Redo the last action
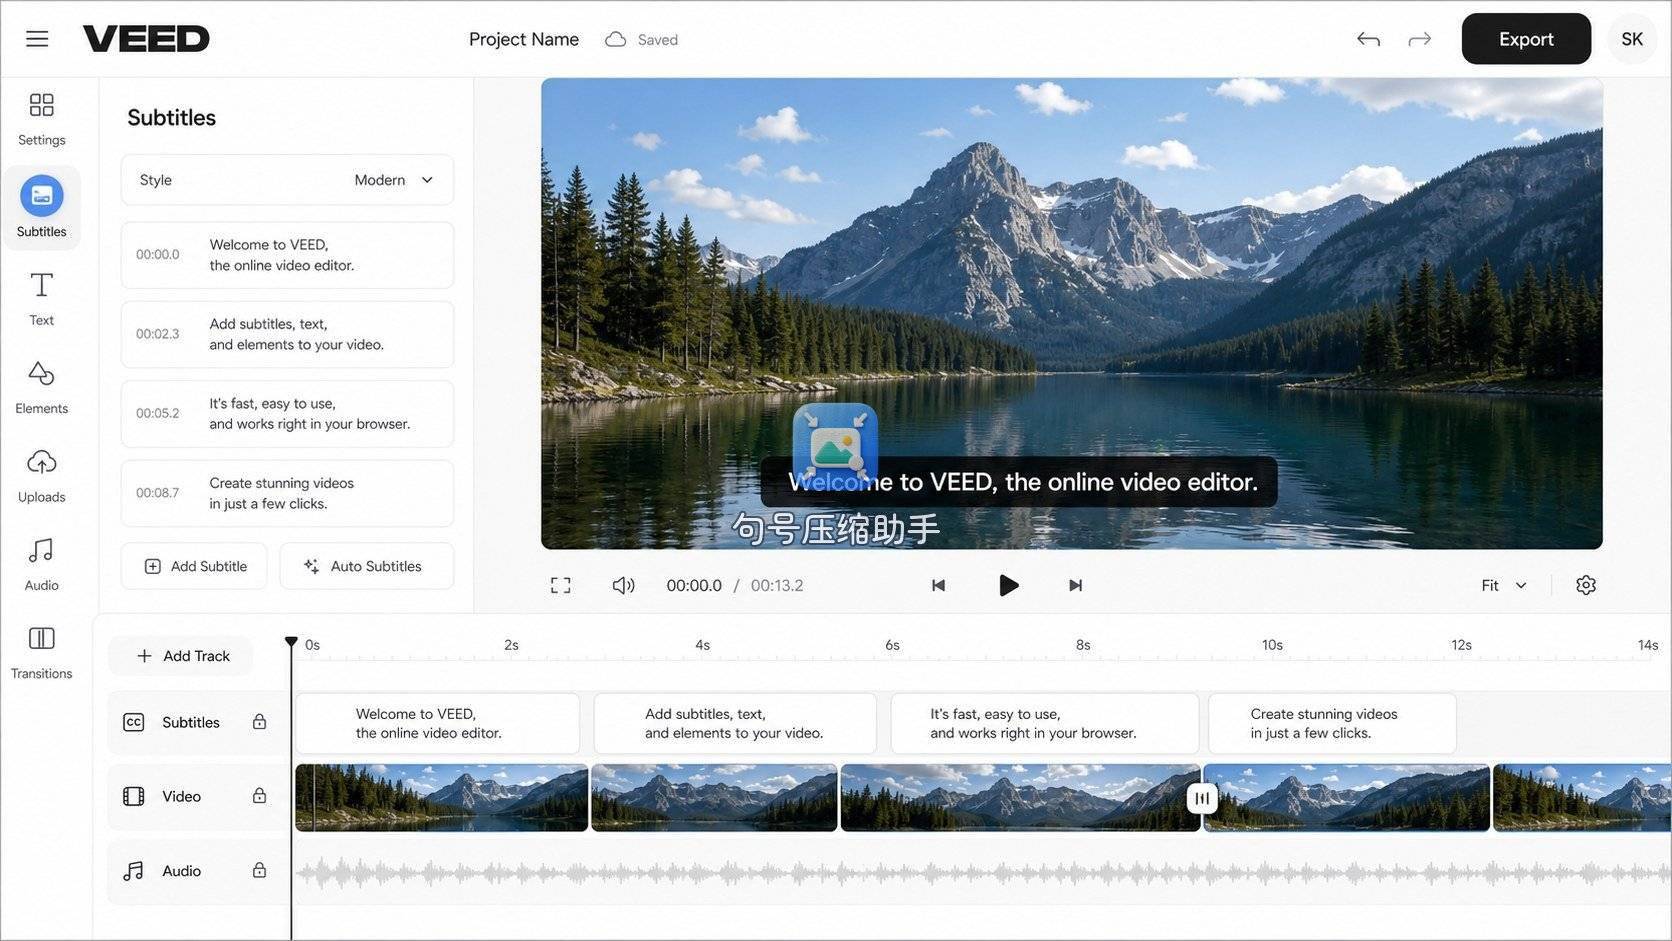The height and width of the screenshot is (941, 1672). 1419,39
